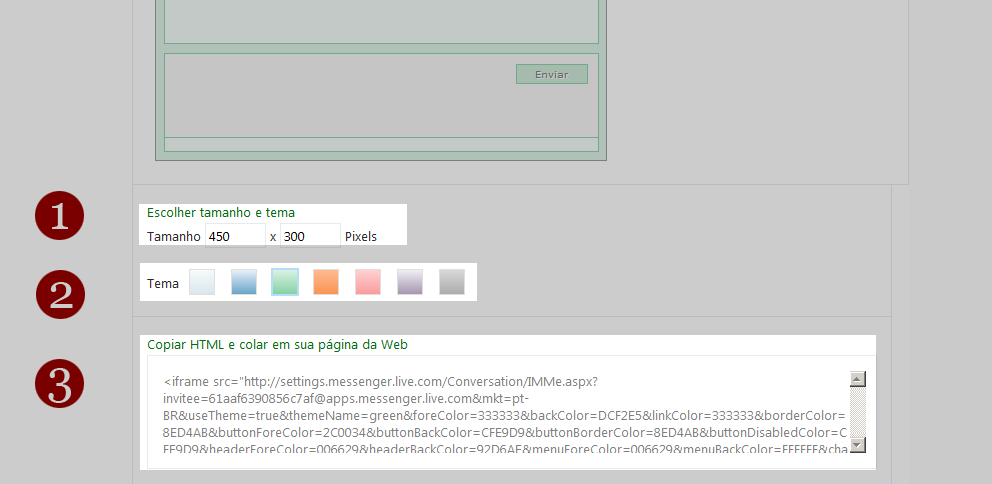Click the 'Copiar HTML e colar' heading

click(277, 344)
